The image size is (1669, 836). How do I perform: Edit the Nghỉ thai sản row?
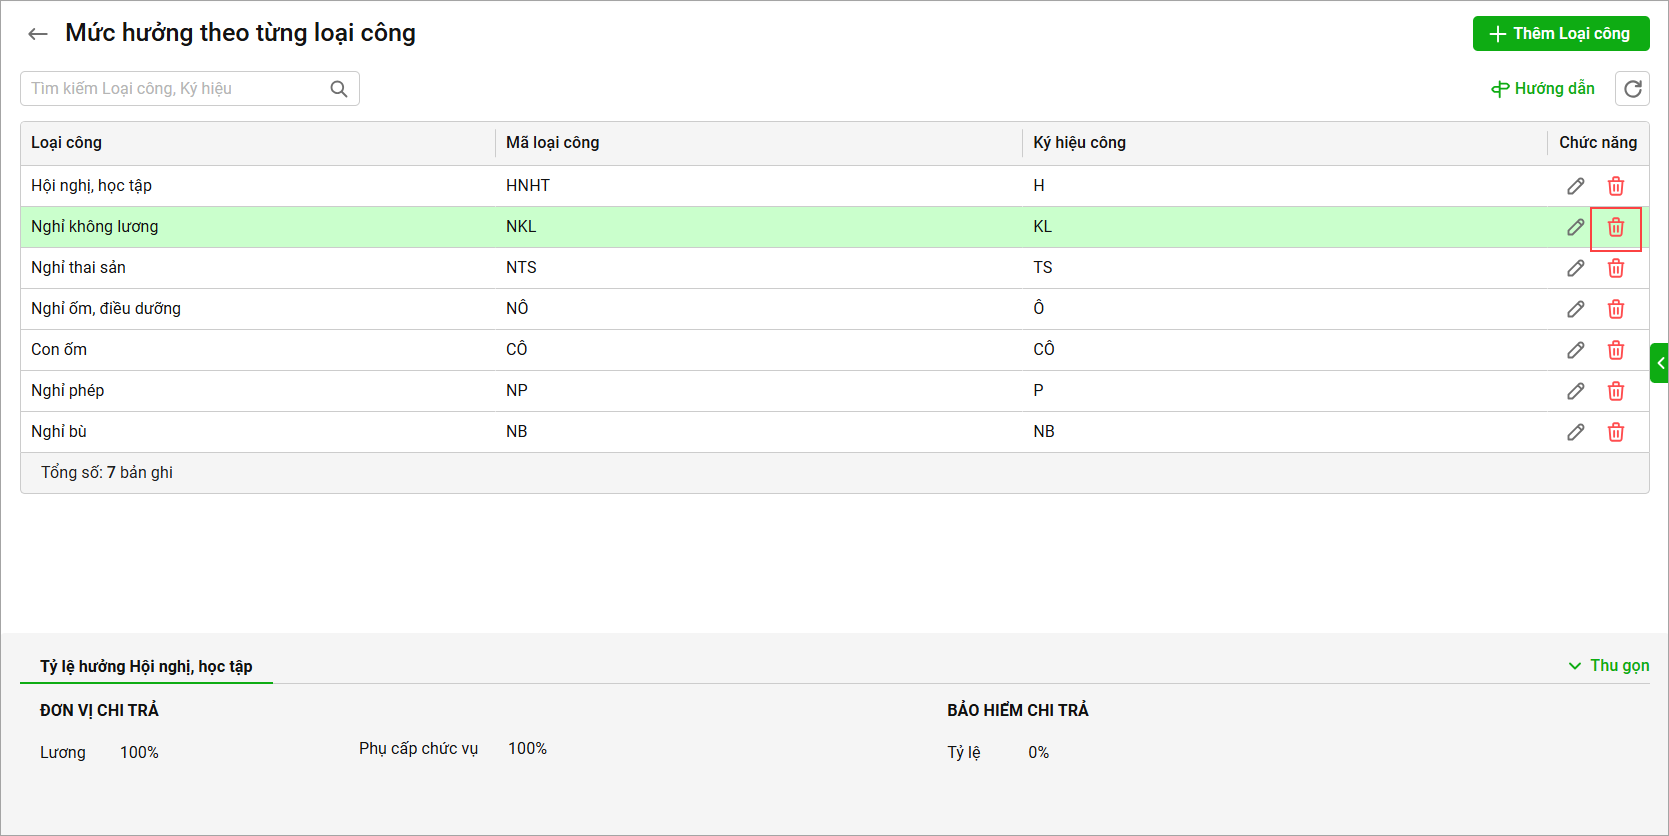click(1576, 268)
